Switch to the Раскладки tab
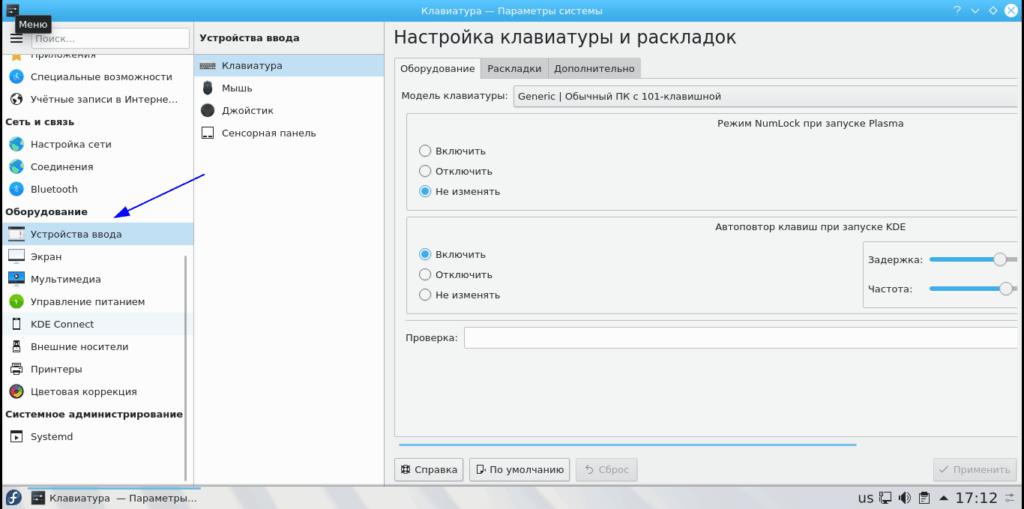The width and height of the screenshot is (1024, 509). [514, 69]
